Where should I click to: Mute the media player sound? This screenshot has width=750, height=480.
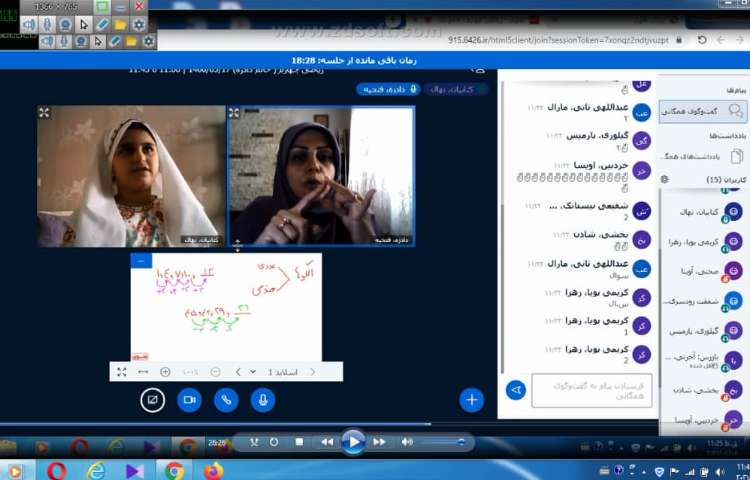(407, 442)
